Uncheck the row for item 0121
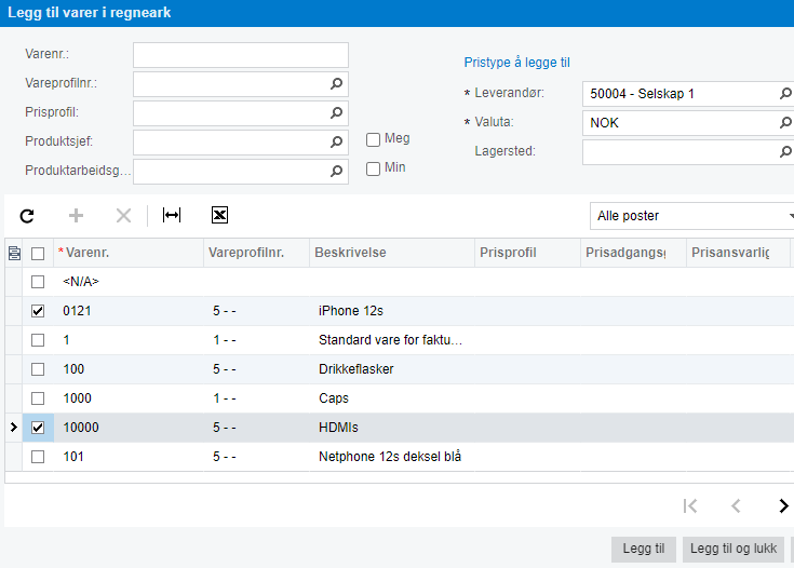 pos(38,311)
